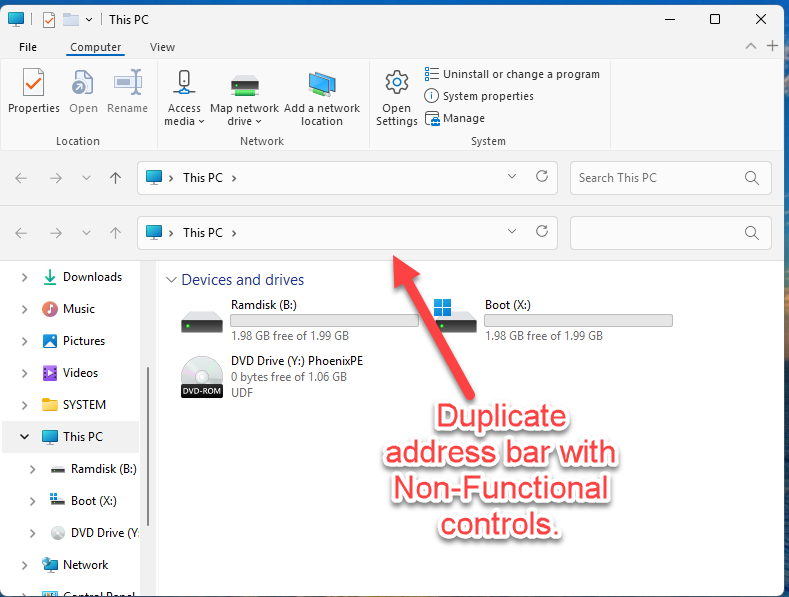Click the New folder icon in the title bar
Image resolution: width=789 pixels, height=597 pixels.
click(x=70, y=20)
